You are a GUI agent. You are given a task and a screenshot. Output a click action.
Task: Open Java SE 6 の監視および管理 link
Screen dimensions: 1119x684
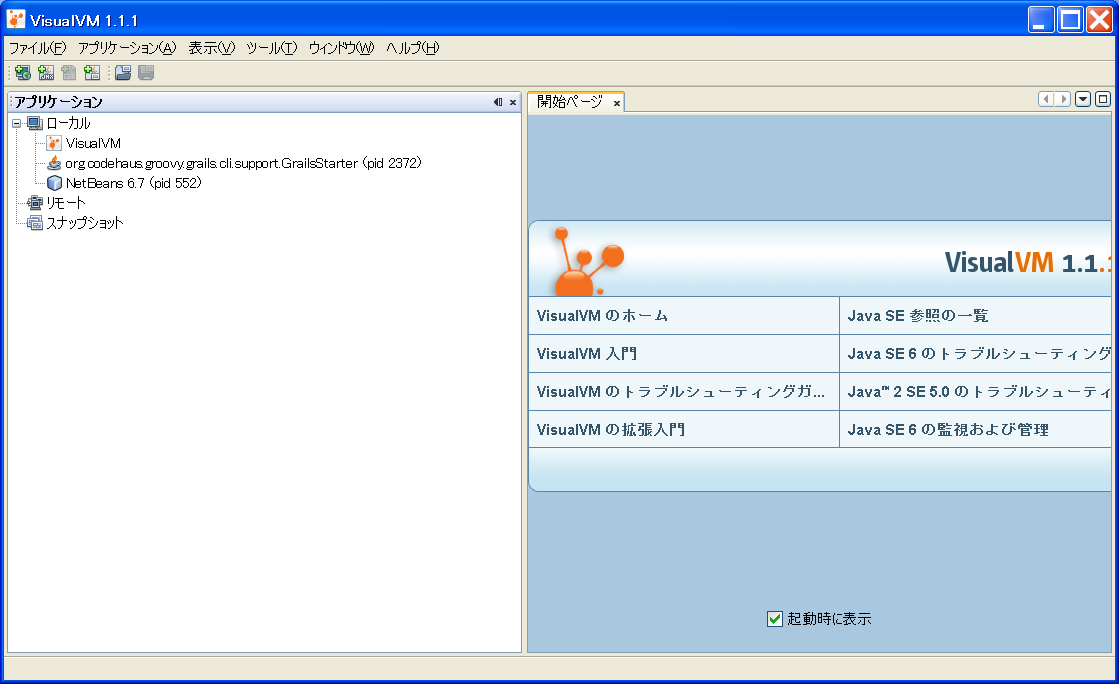[x=948, y=429]
